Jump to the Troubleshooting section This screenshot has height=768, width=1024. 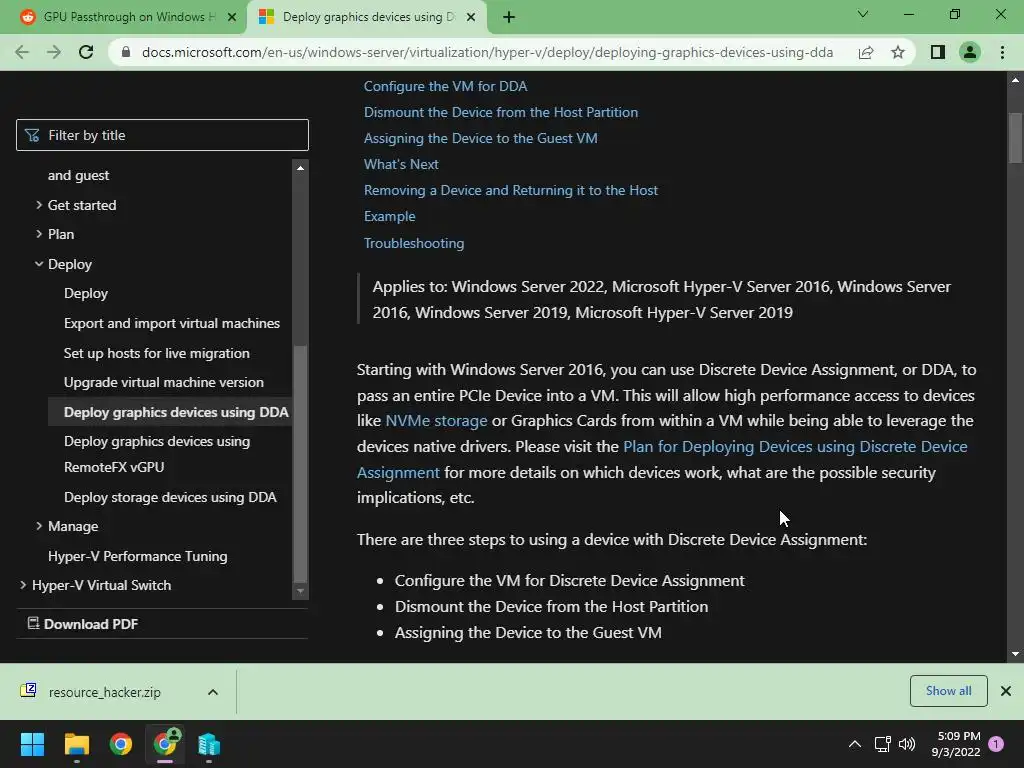tap(414, 243)
